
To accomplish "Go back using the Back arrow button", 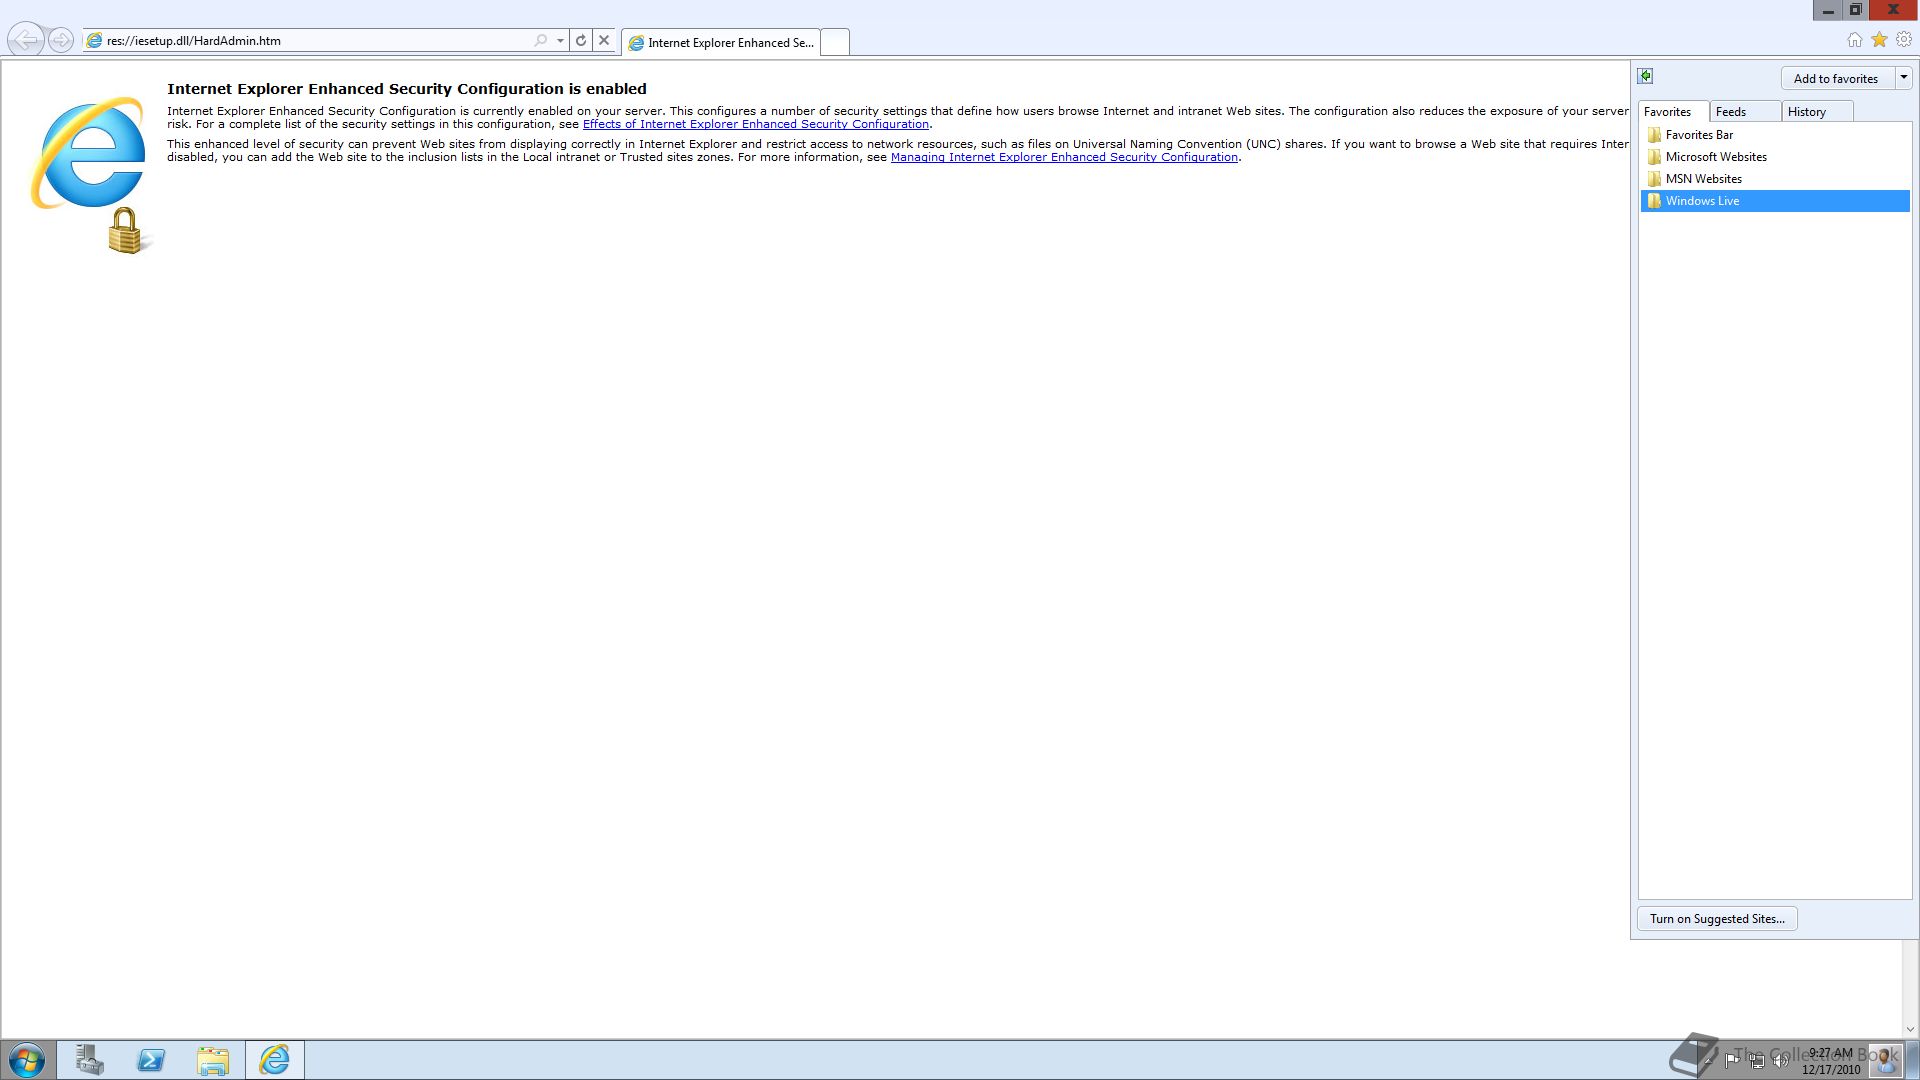I will 26,40.
